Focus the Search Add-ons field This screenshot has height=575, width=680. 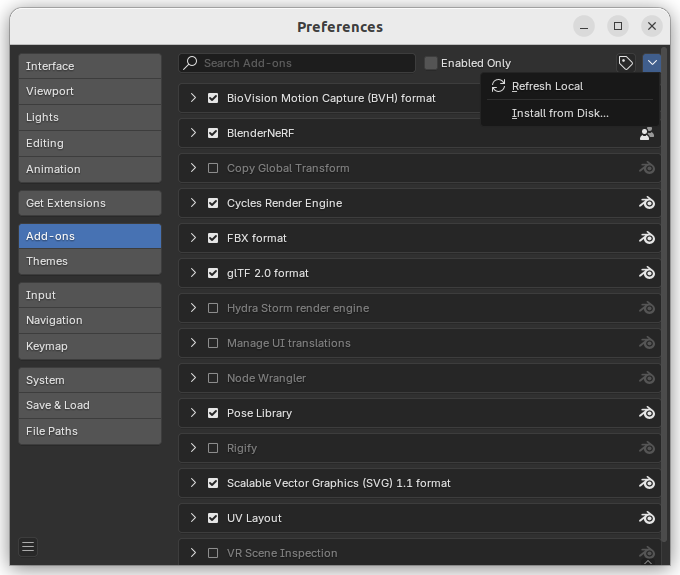(297, 63)
